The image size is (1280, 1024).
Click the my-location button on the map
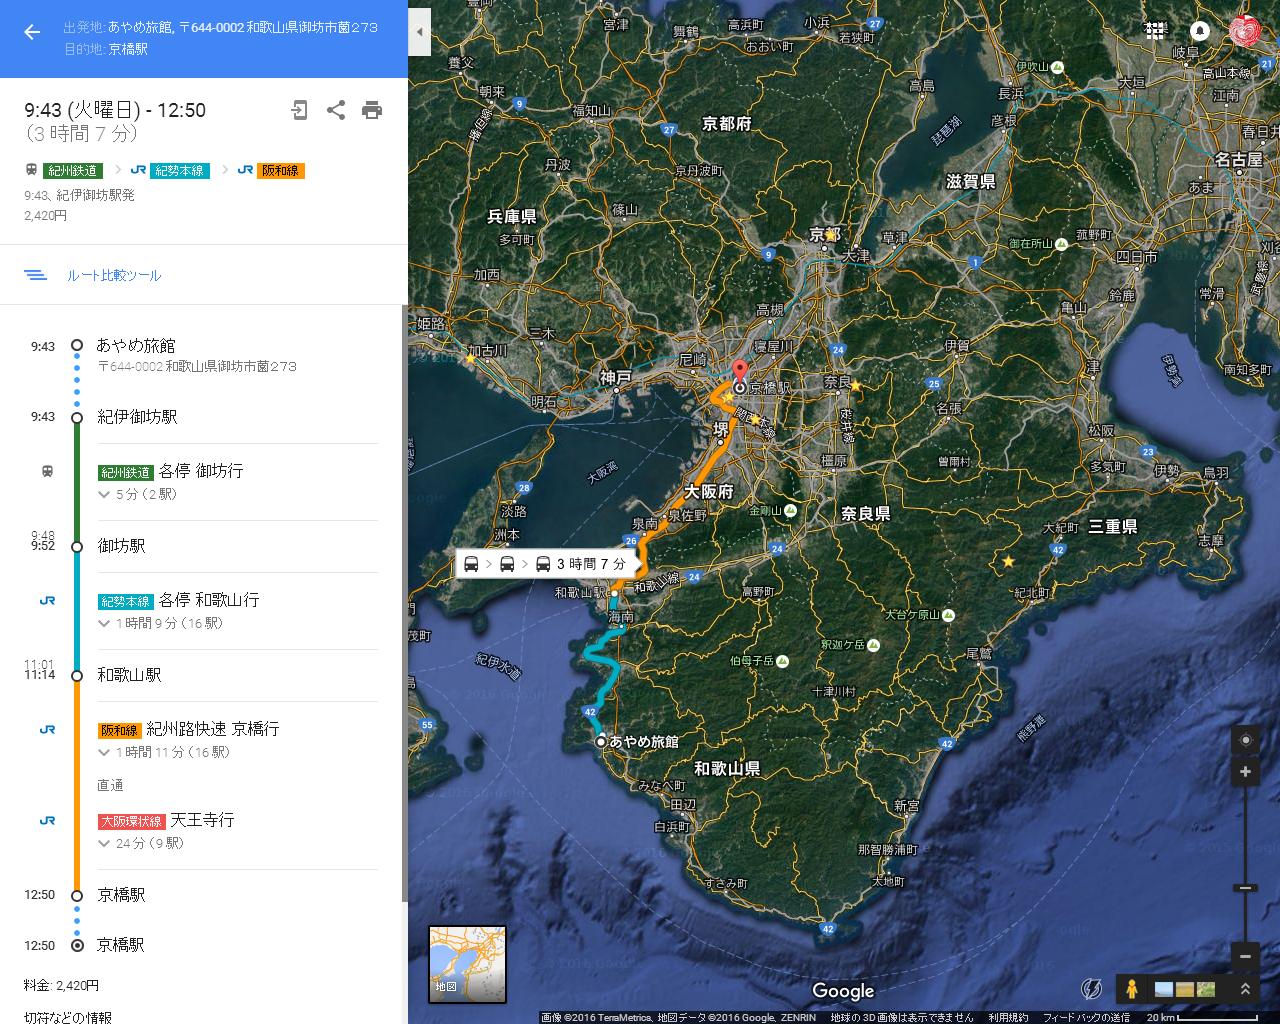point(1245,740)
